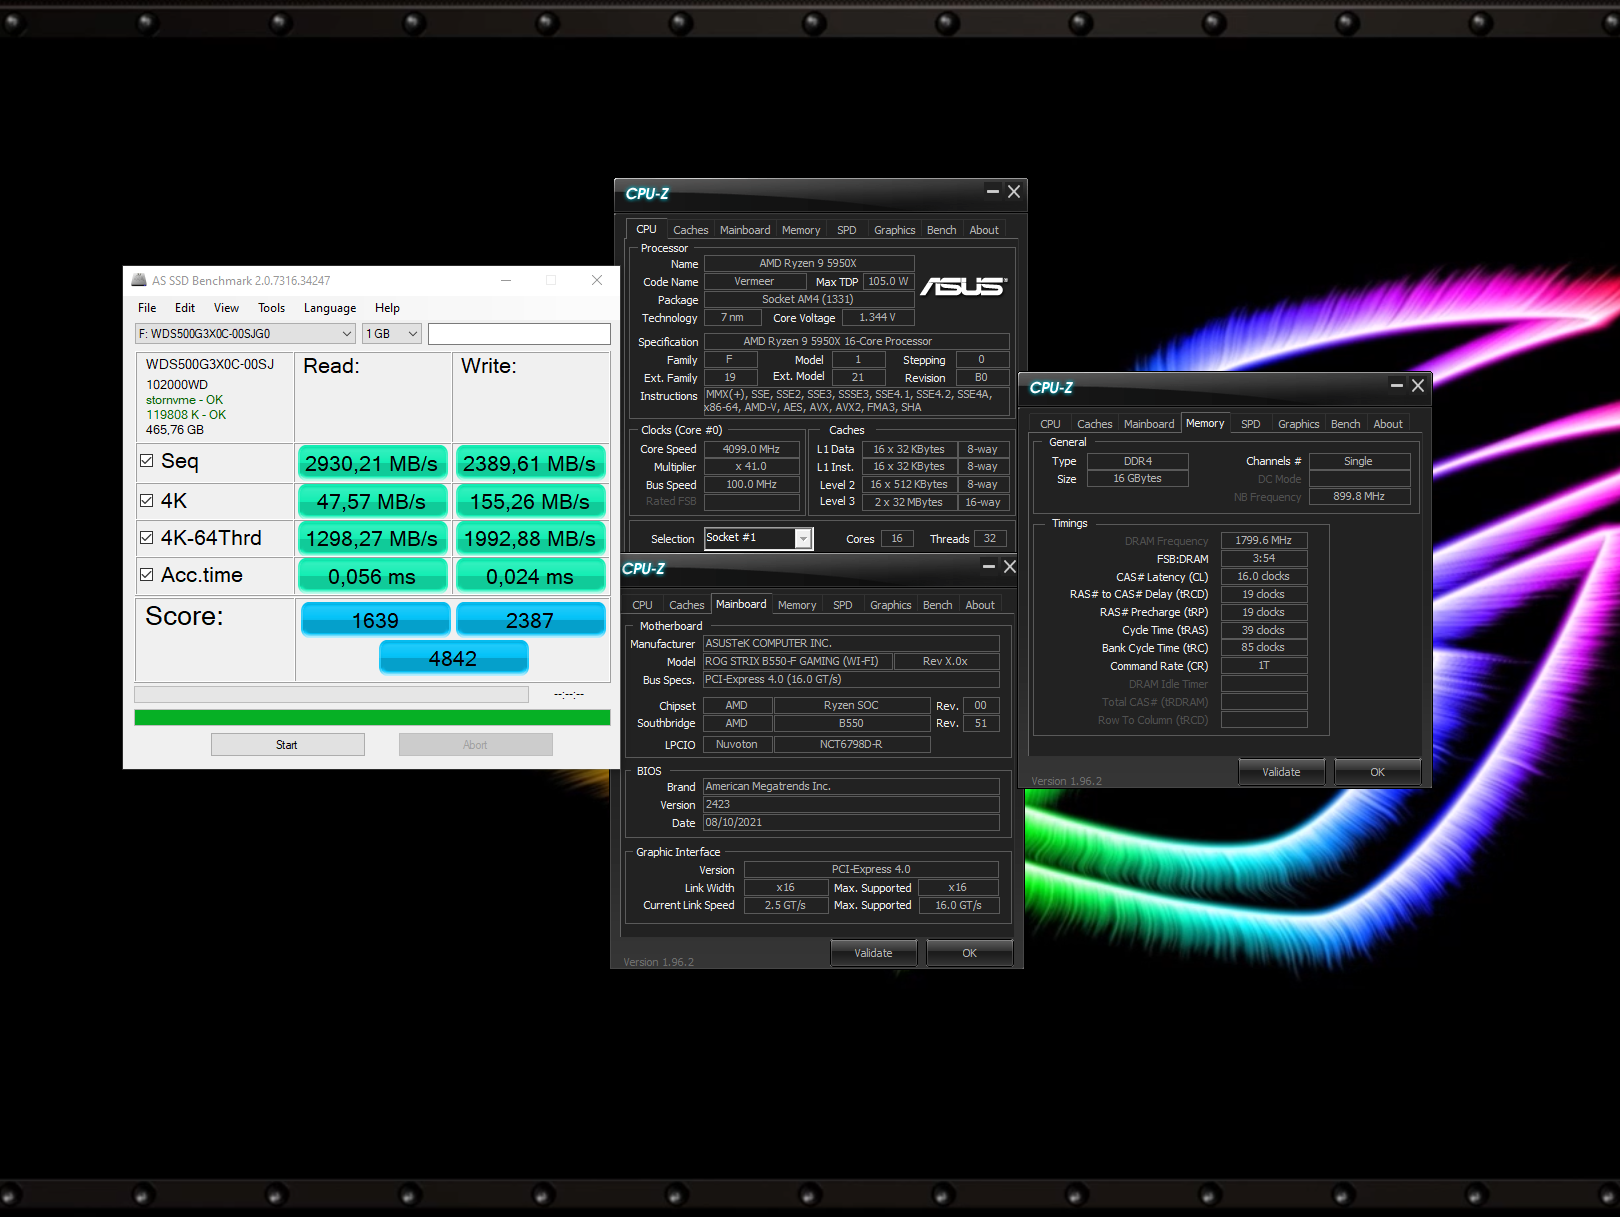Viewport: 1620px width, 1217px height.
Task: Select Bench tab in CPU-Z Mainboard window
Action: (937, 605)
